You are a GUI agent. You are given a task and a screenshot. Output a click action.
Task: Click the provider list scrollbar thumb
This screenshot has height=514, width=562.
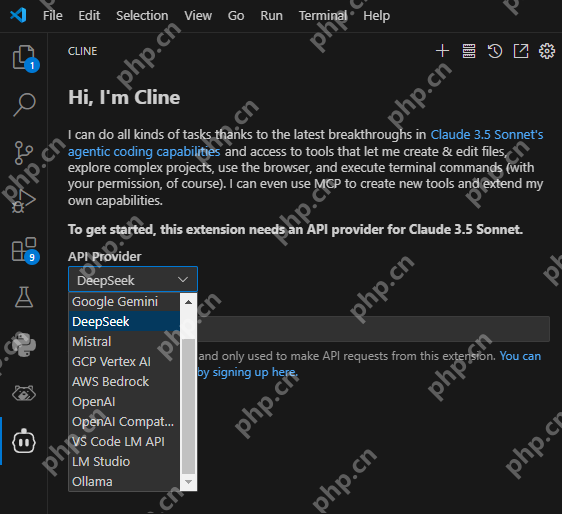coord(188,406)
